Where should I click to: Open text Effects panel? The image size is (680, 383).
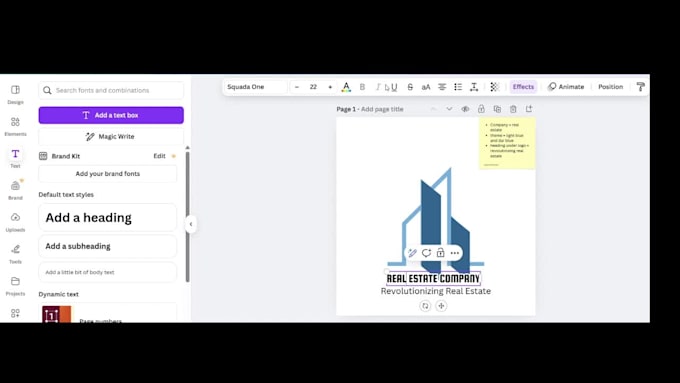(x=523, y=87)
